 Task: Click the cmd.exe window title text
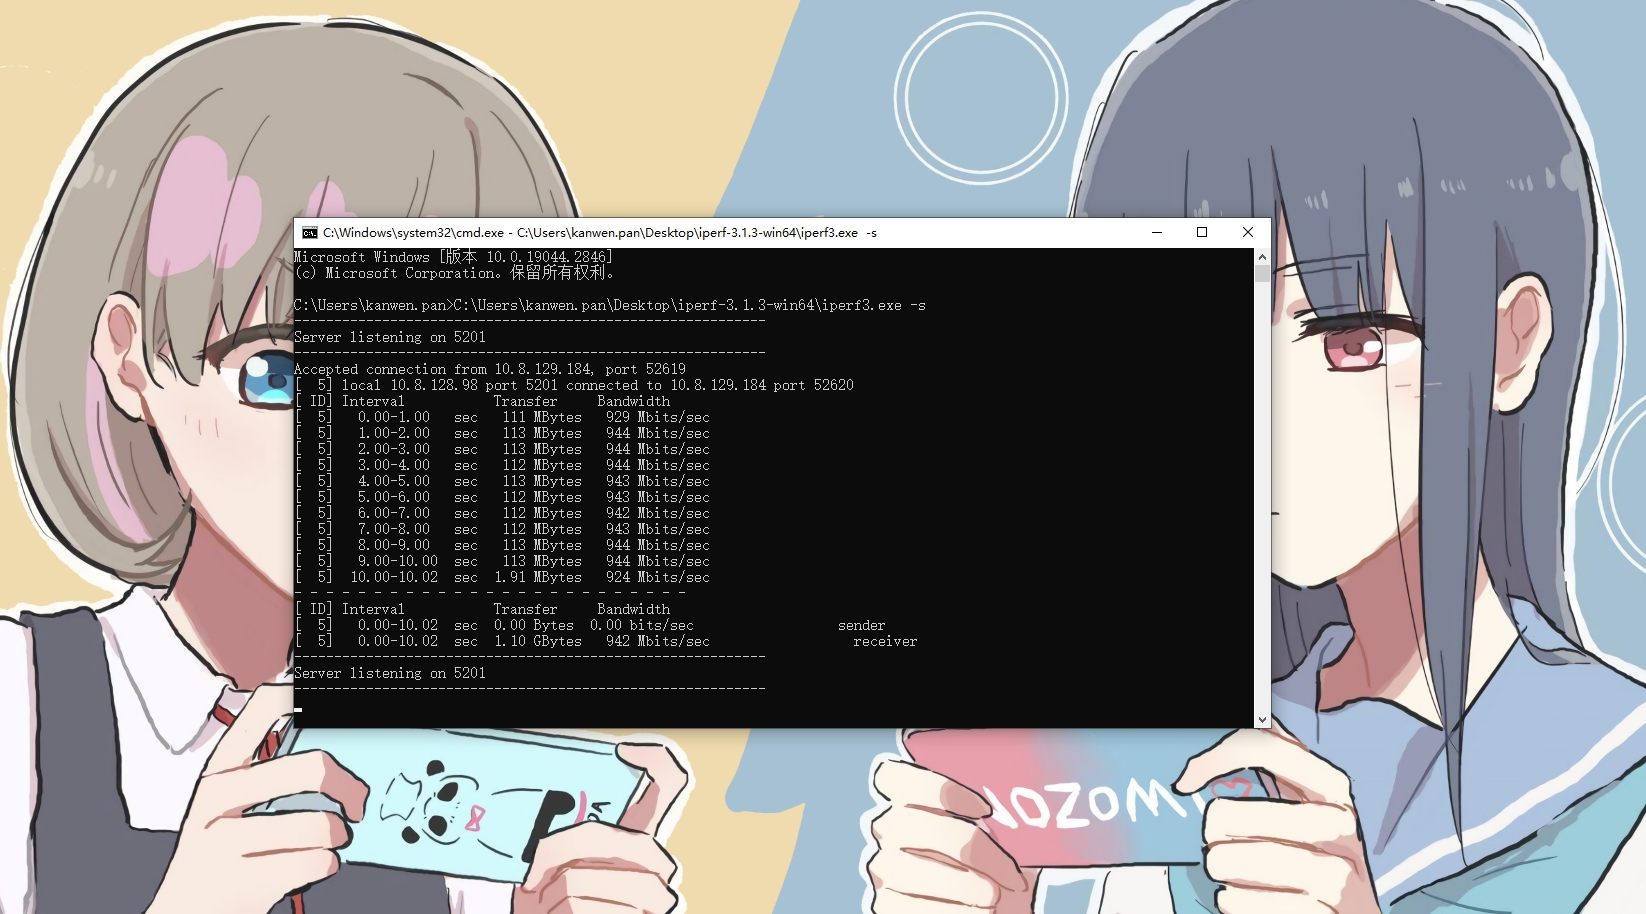[600, 233]
